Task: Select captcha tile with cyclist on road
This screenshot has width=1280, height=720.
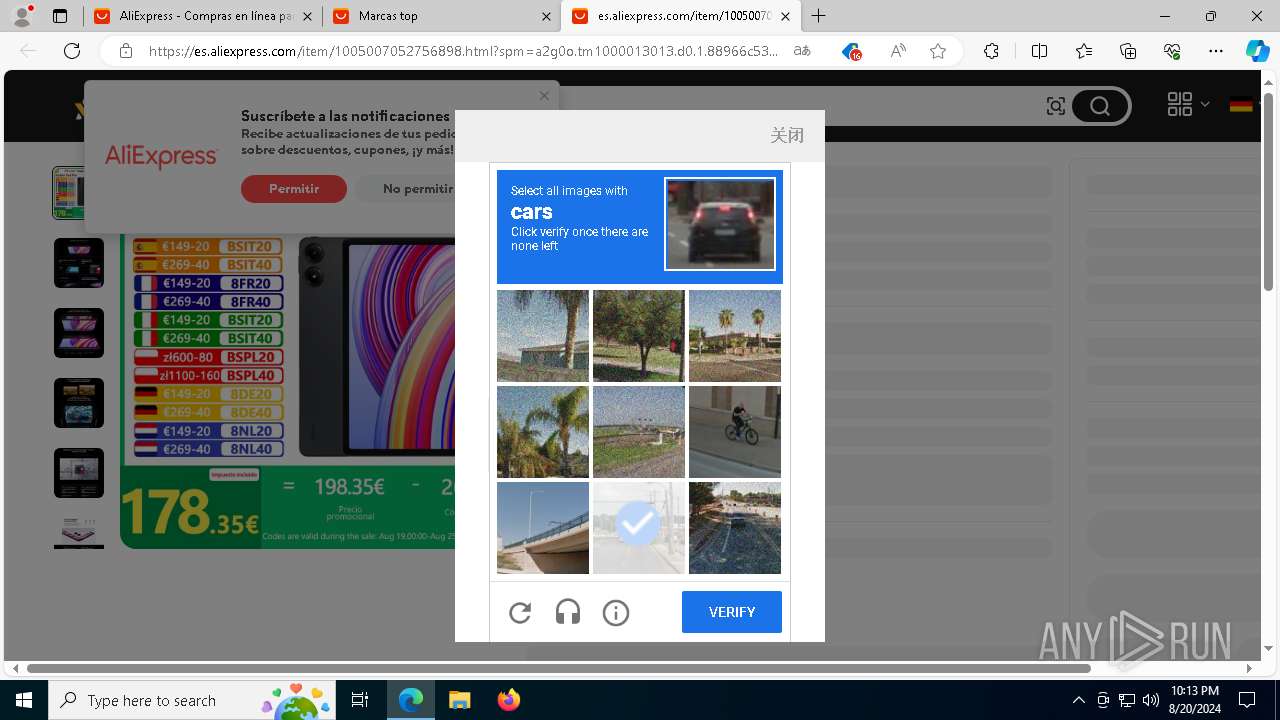Action: 735,432
